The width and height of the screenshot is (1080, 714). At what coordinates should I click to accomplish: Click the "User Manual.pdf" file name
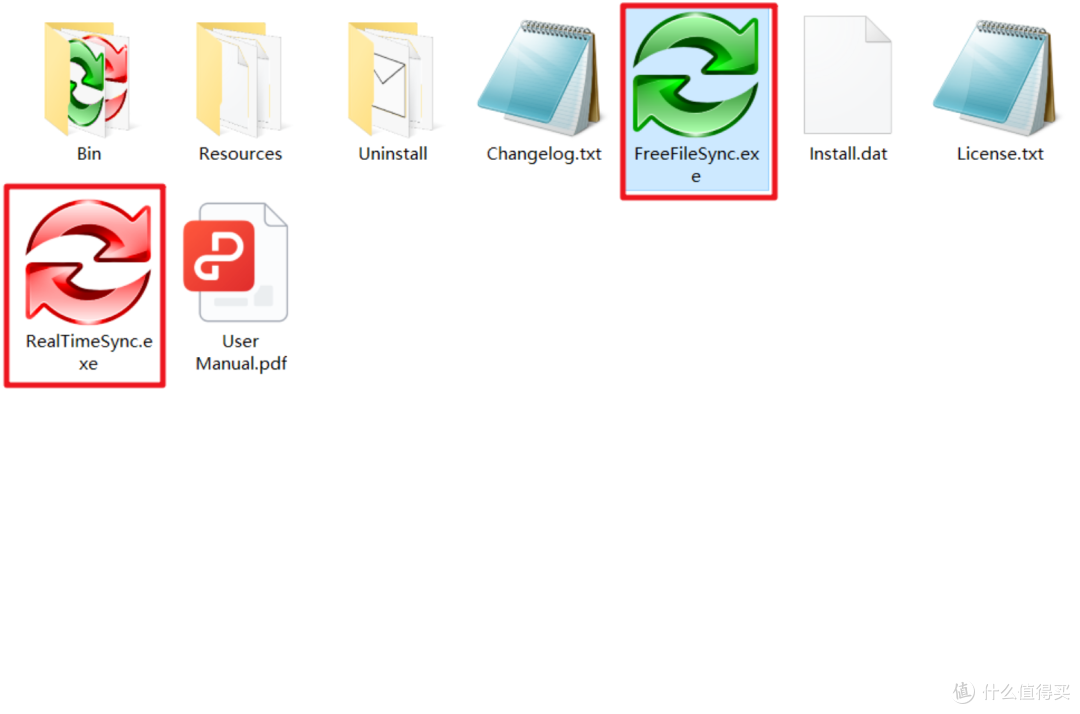tap(241, 352)
